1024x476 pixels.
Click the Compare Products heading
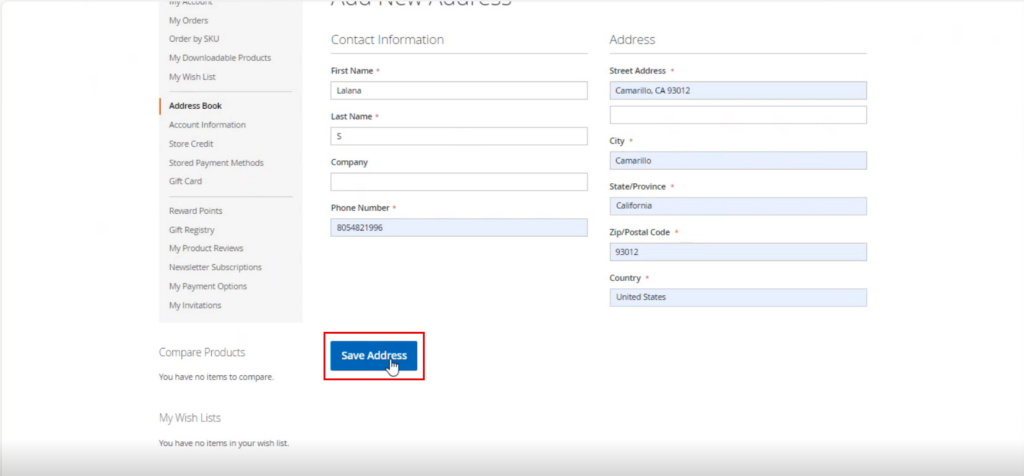click(x=202, y=353)
